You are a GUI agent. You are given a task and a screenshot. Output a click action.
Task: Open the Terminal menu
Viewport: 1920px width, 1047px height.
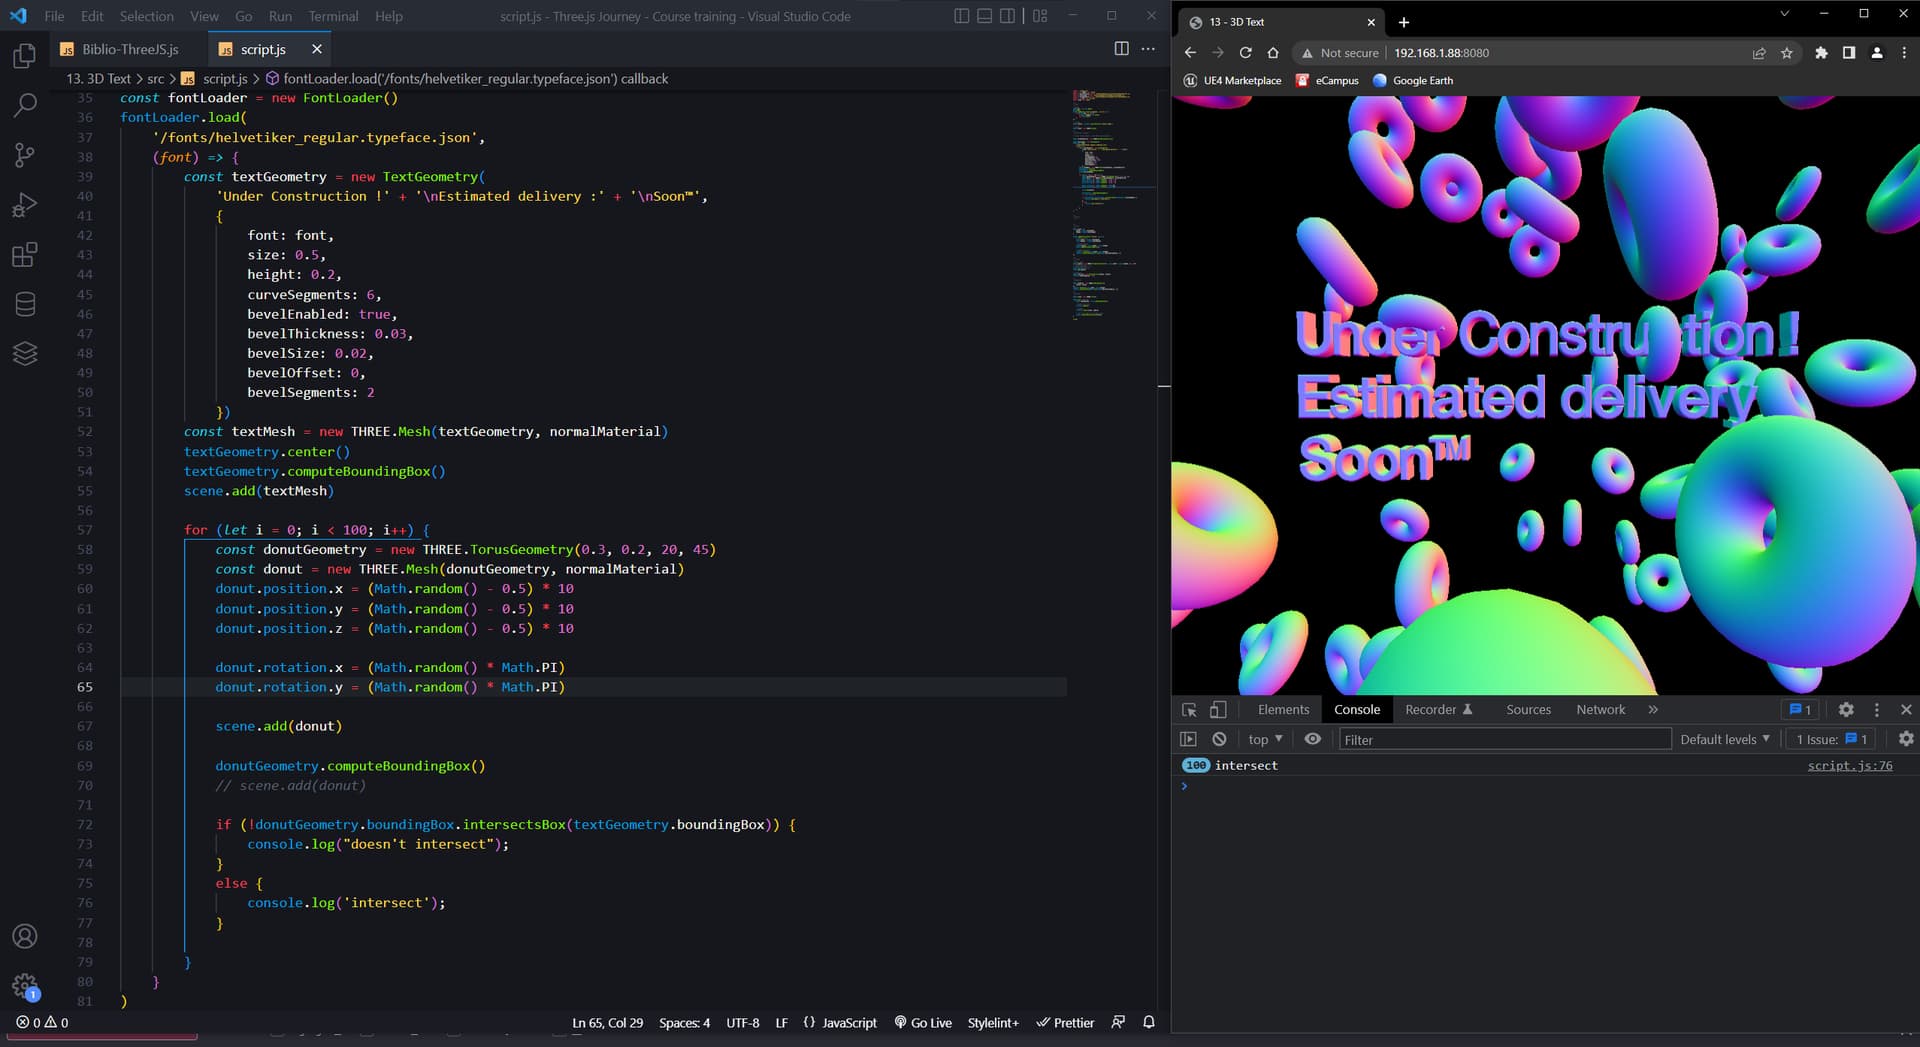pos(333,16)
